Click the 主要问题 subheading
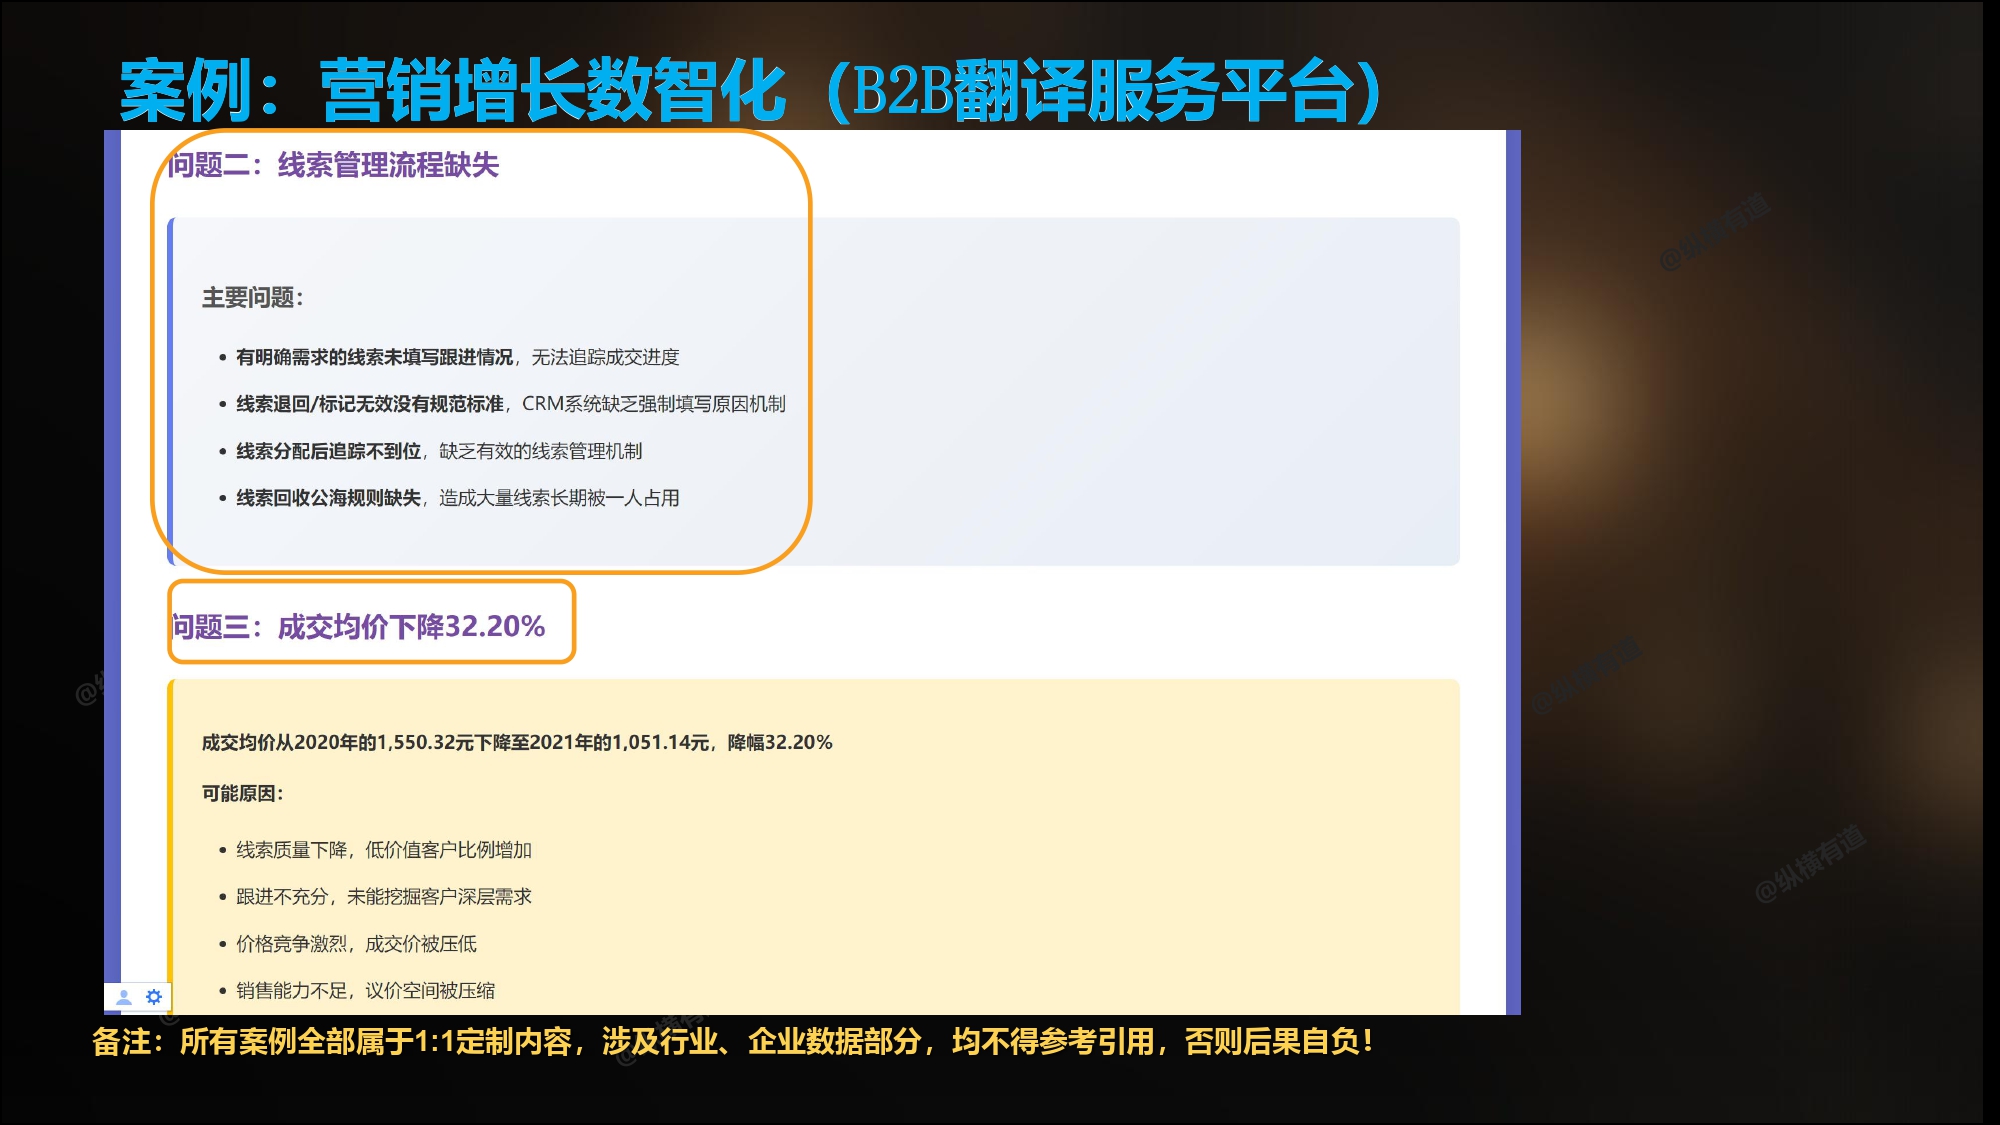This screenshot has width=2000, height=1125. click(252, 298)
